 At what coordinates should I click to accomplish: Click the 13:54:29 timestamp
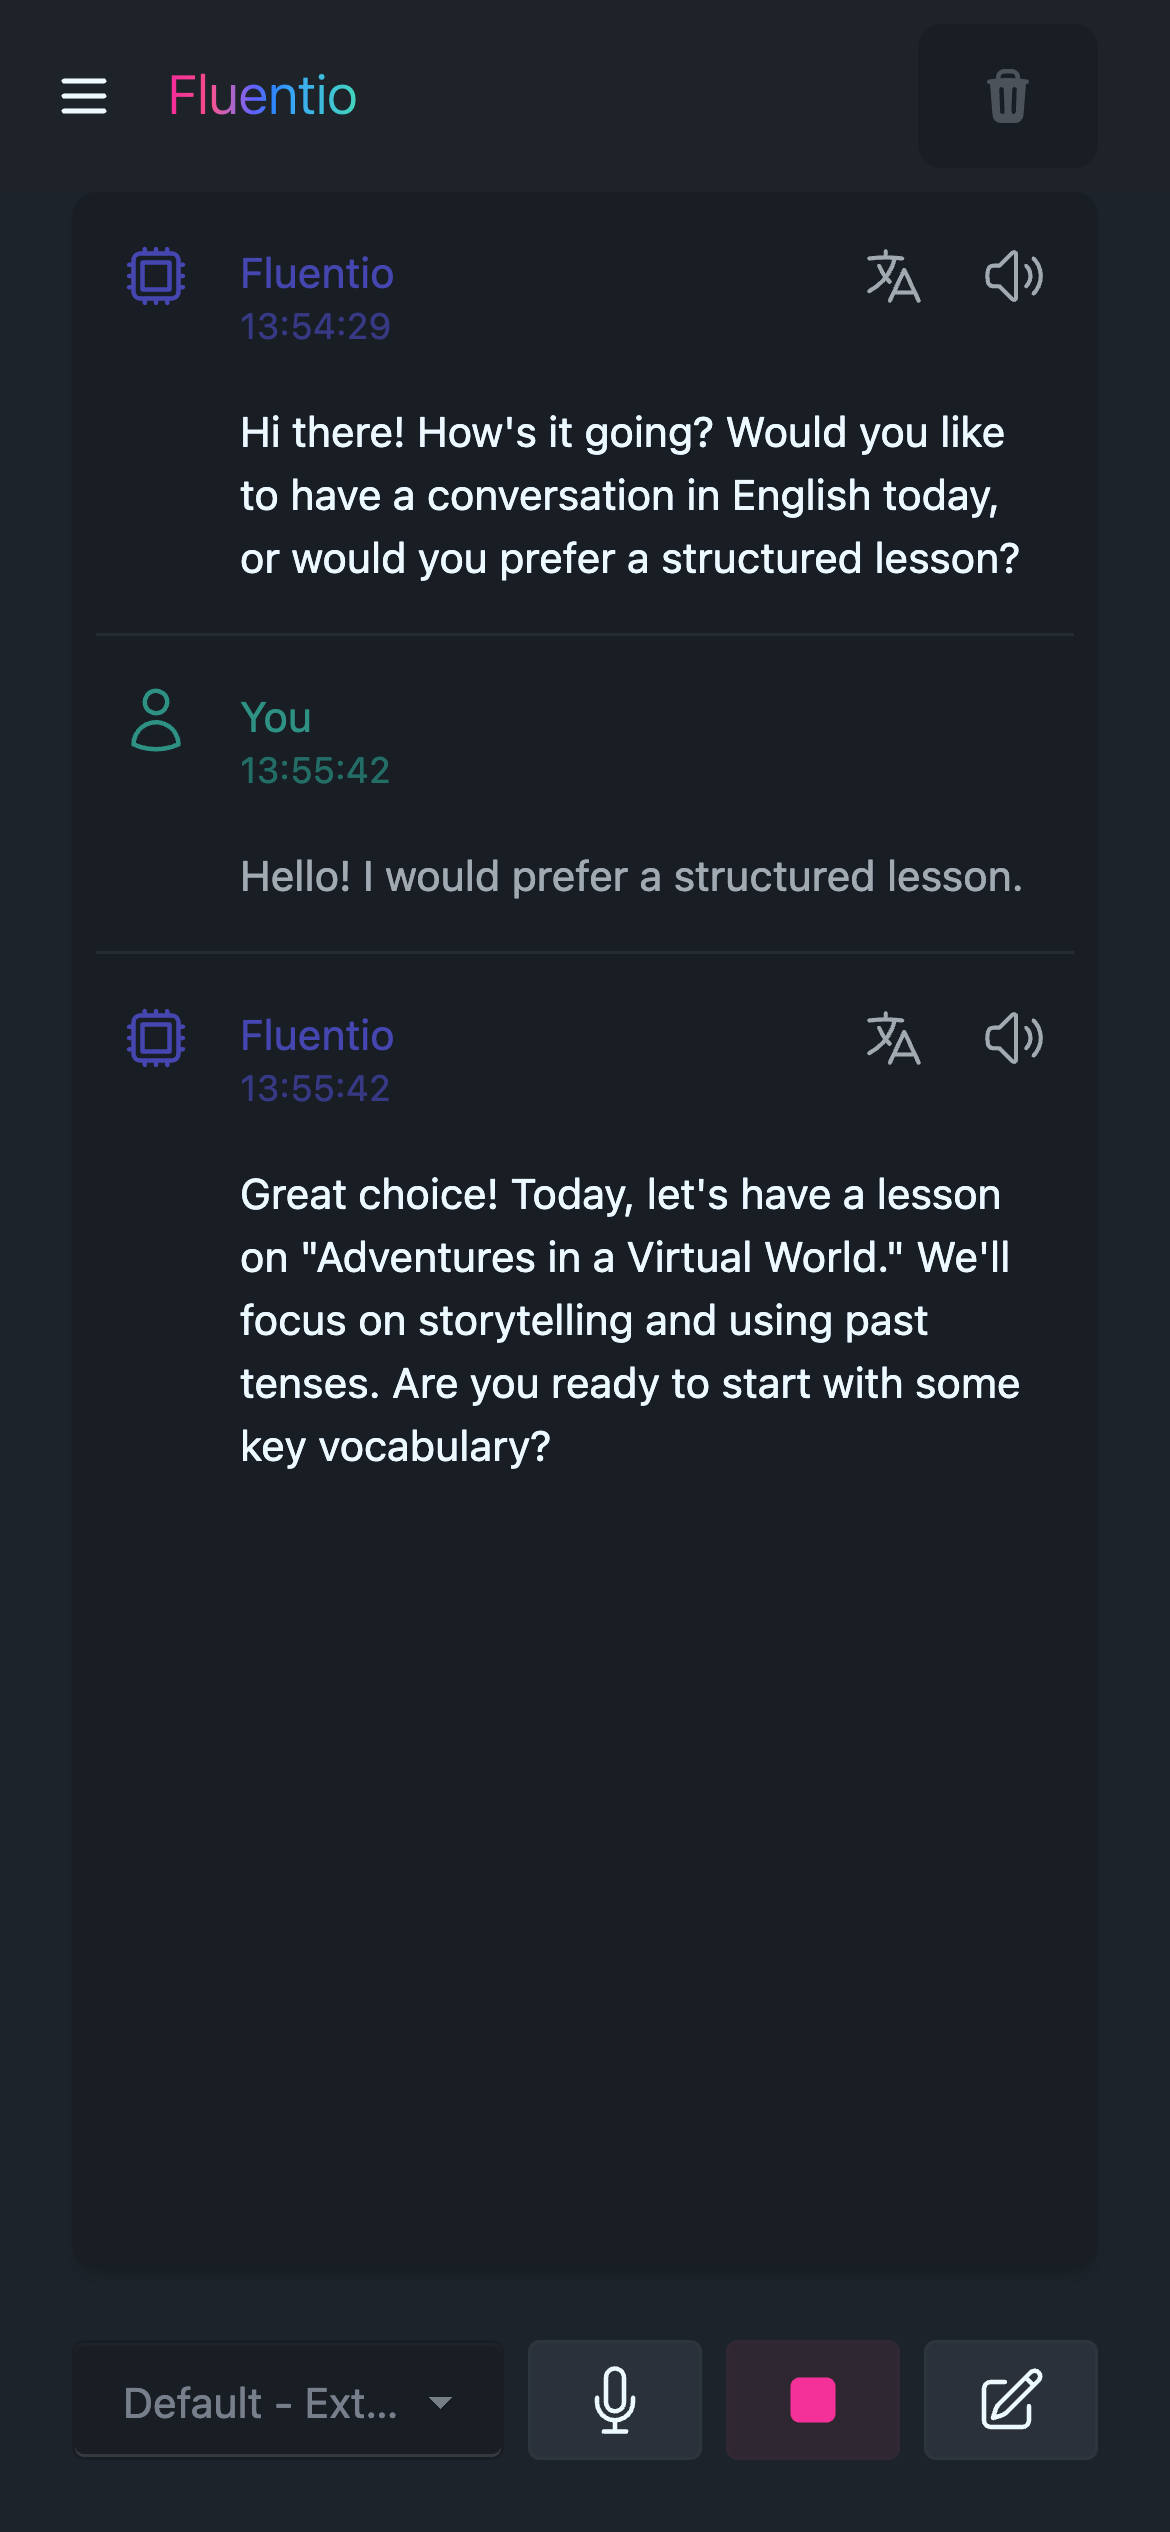pyautogui.click(x=315, y=327)
